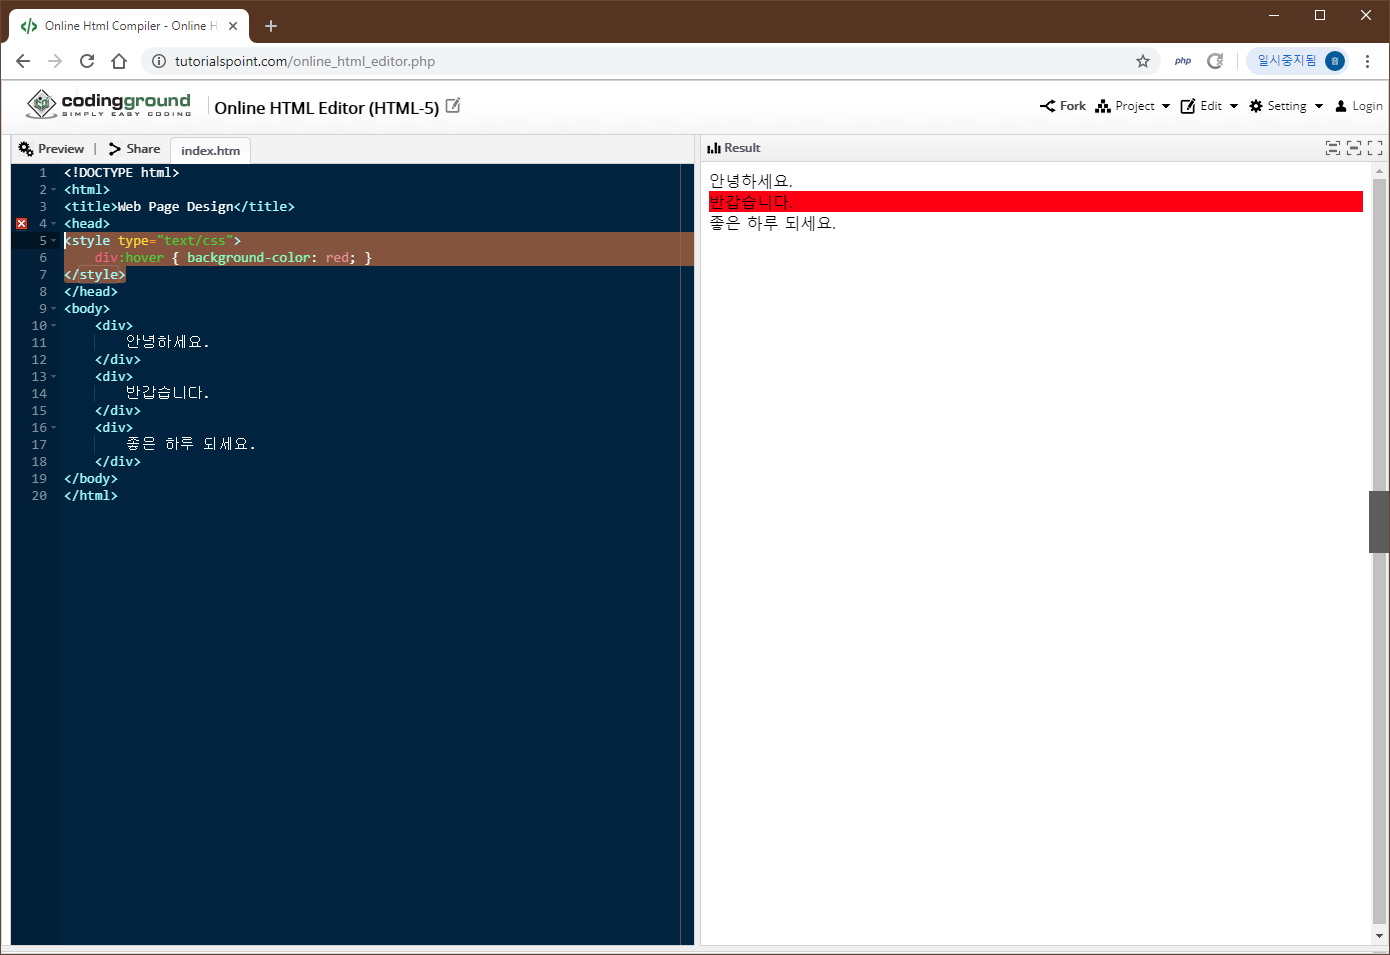Maximize the browser window
Image resolution: width=1390 pixels, height=955 pixels.
point(1320,15)
